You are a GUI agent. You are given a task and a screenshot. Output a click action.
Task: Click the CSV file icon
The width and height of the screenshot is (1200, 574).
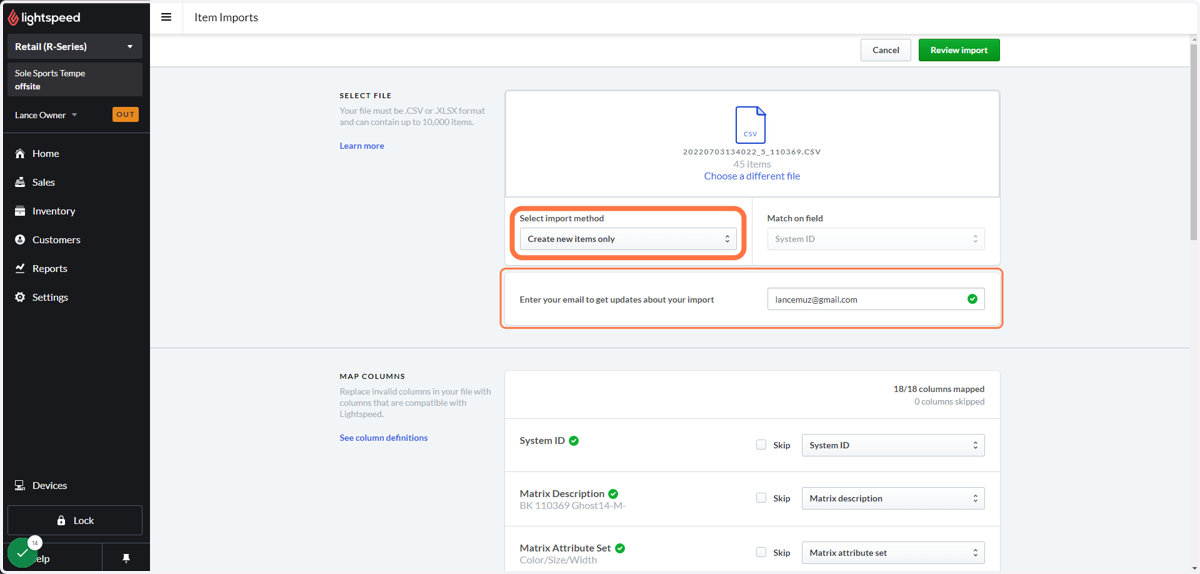click(751, 124)
